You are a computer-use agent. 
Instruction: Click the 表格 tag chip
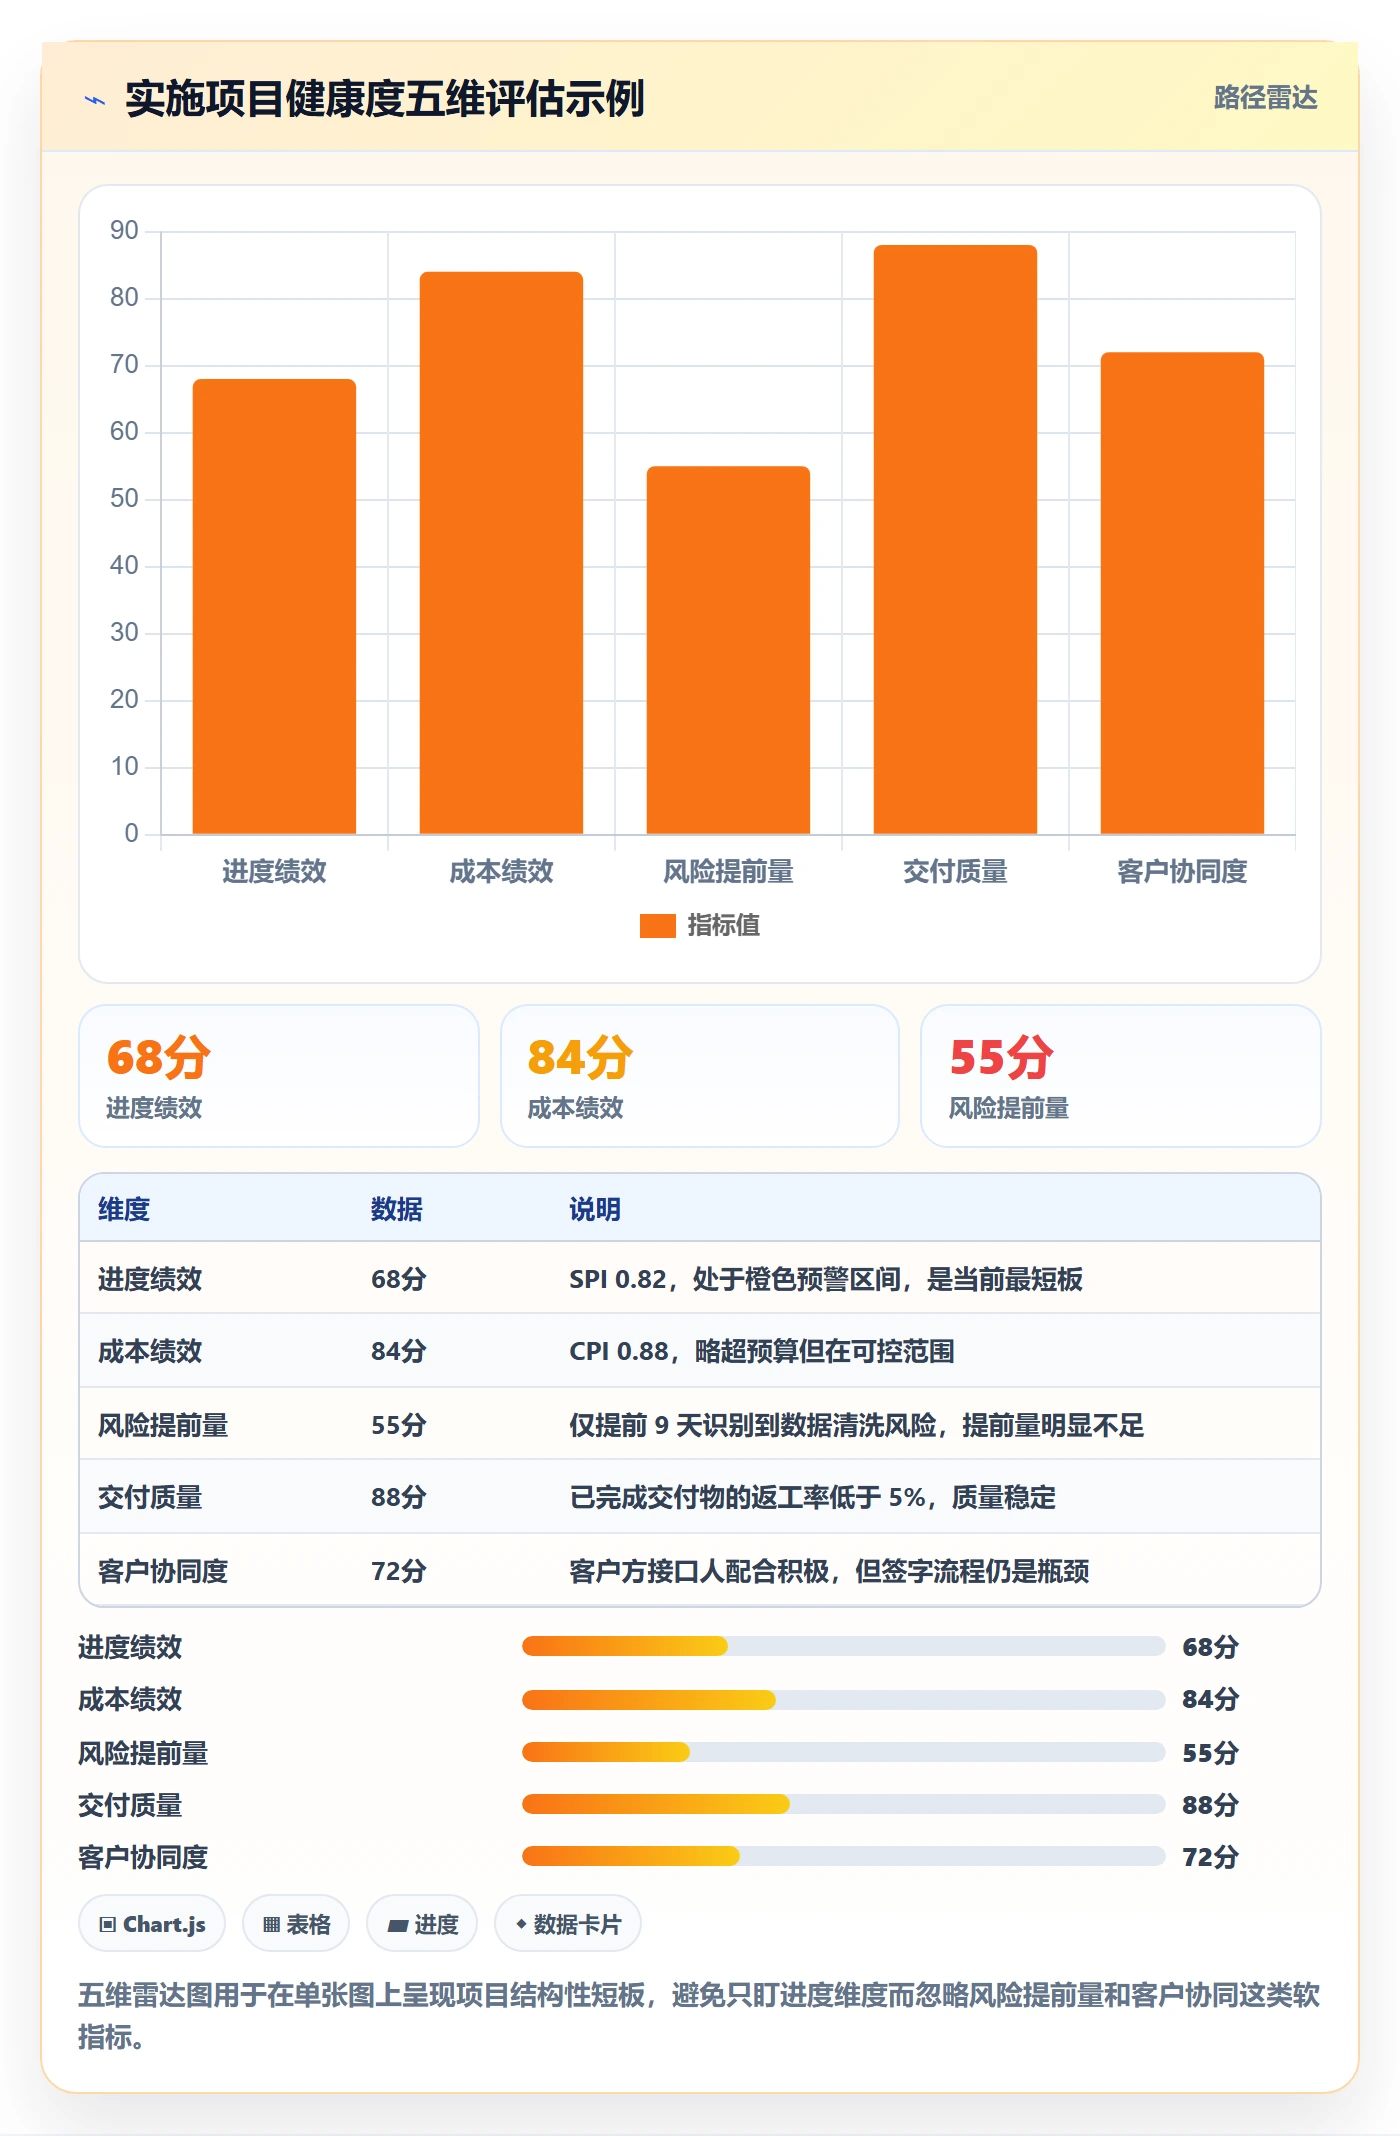pos(296,1924)
